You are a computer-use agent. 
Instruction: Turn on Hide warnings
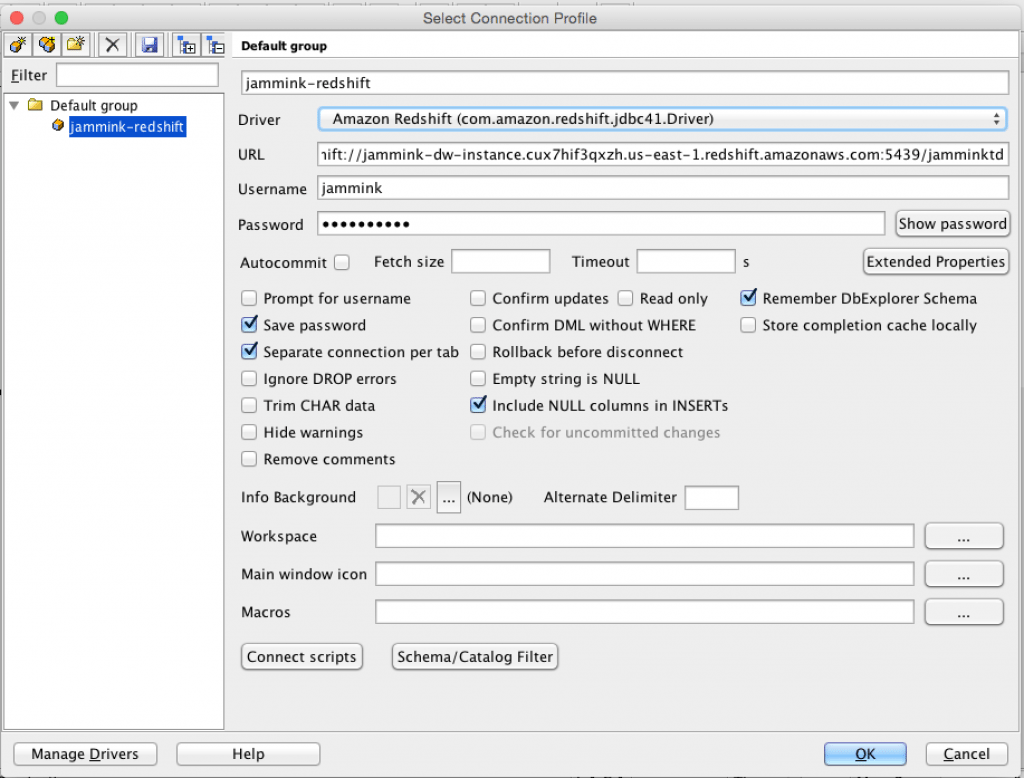tap(249, 432)
